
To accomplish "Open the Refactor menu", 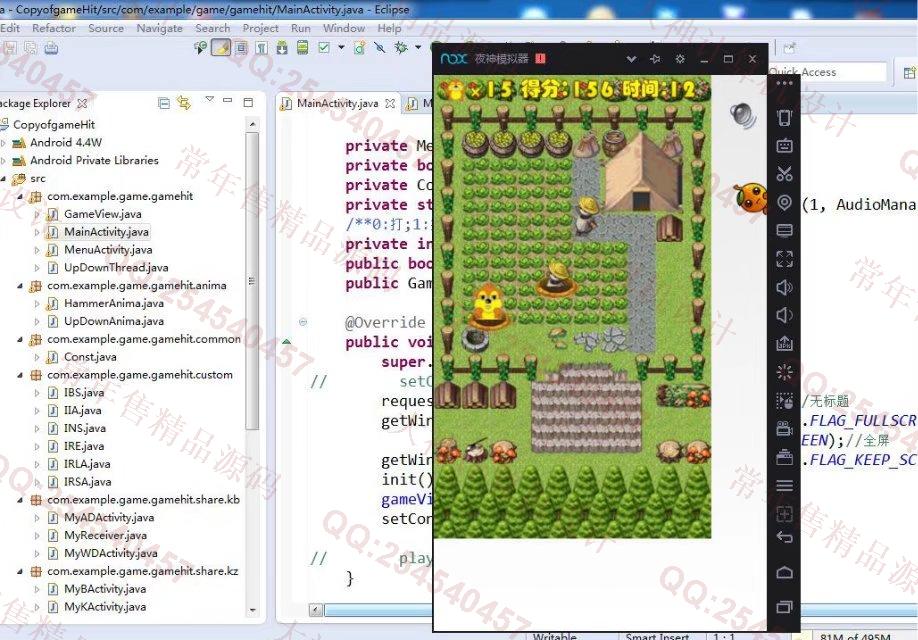I will [54, 28].
